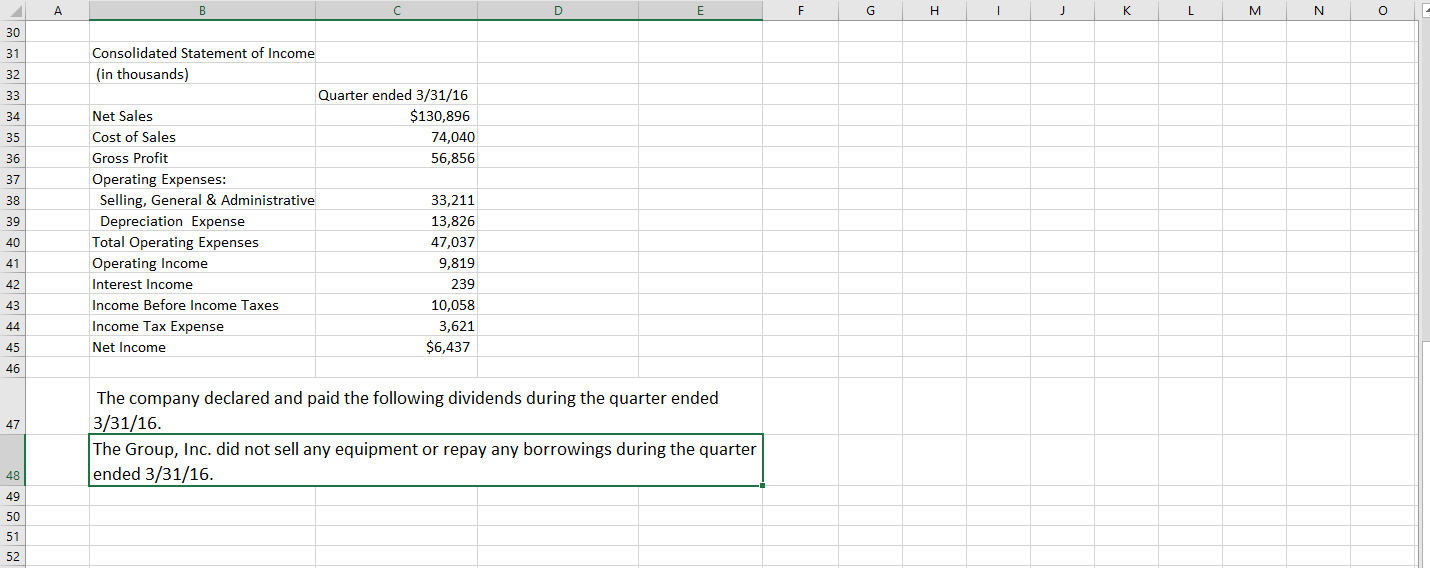The image size is (1430, 568).
Task: Select the 13,826 value cell
Action: click(x=396, y=221)
